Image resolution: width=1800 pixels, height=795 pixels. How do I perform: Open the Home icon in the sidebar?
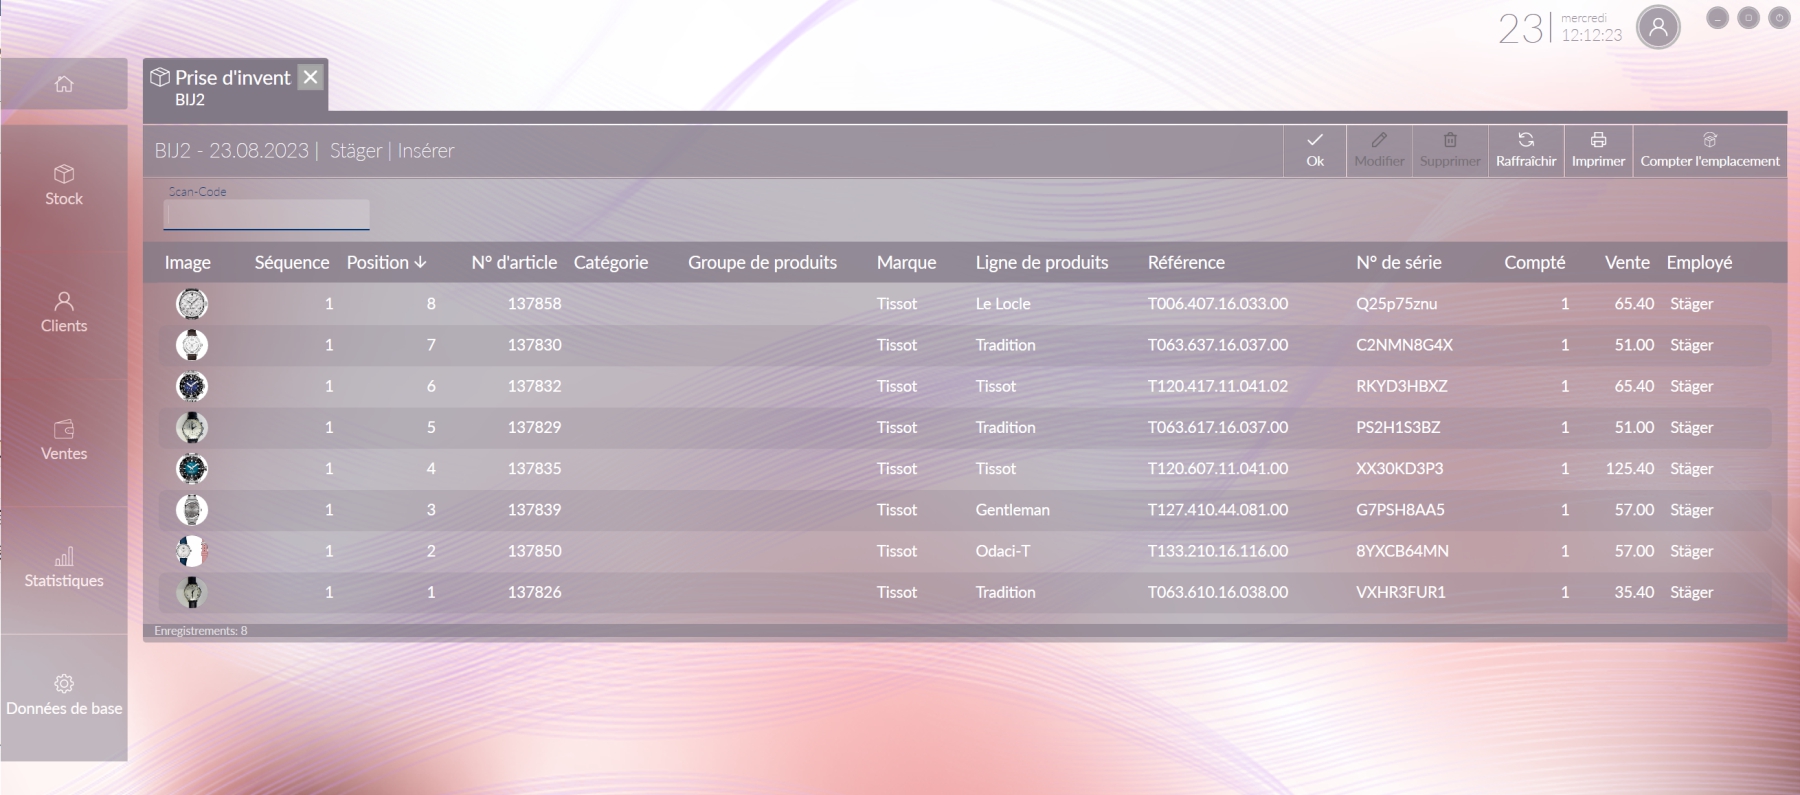click(64, 84)
